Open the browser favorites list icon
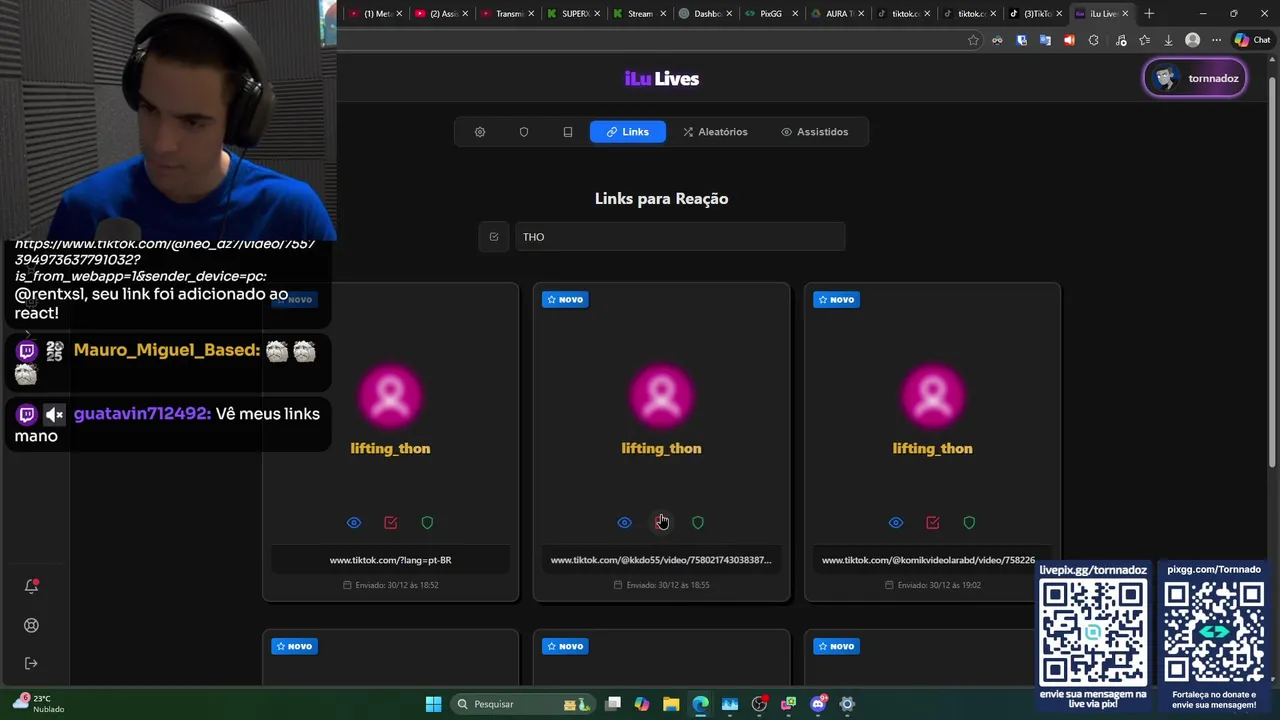The image size is (1280, 720). (1144, 40)
